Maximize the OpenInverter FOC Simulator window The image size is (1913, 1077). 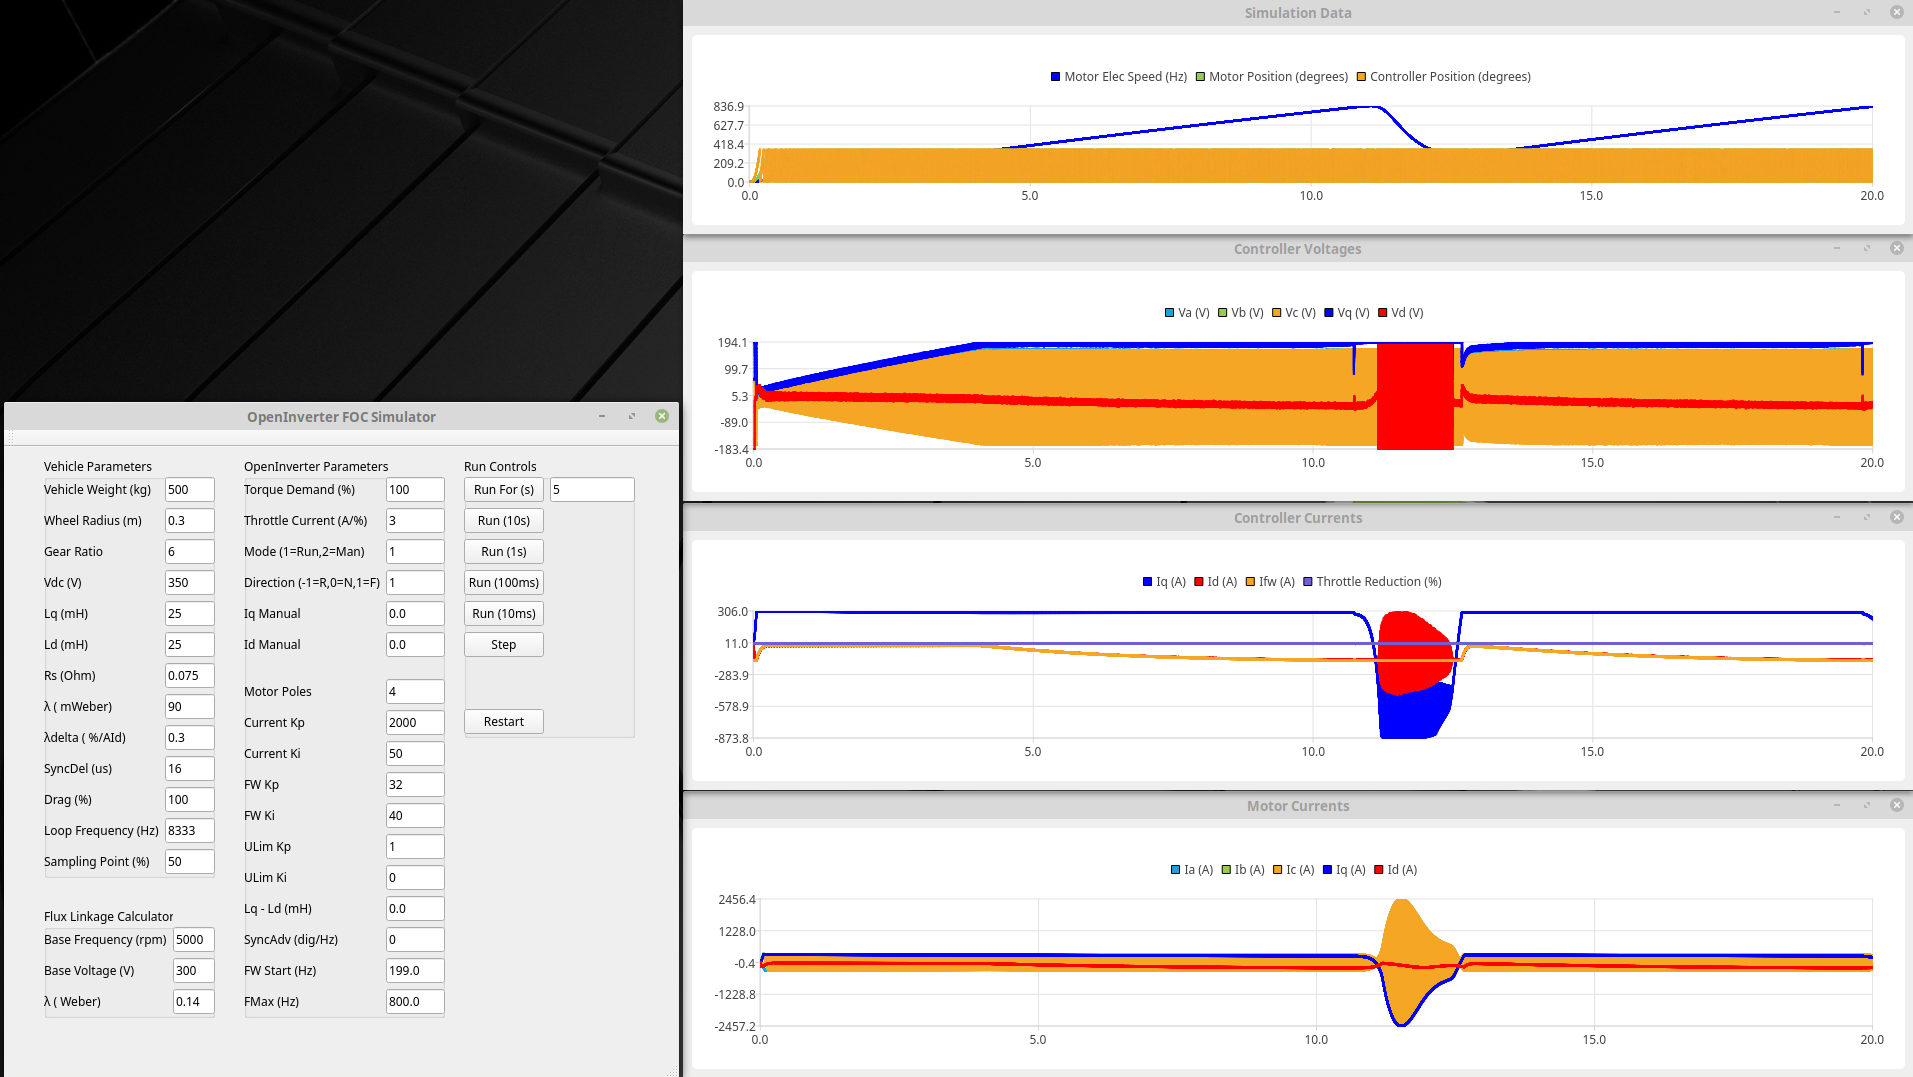[x=632, y=417]
